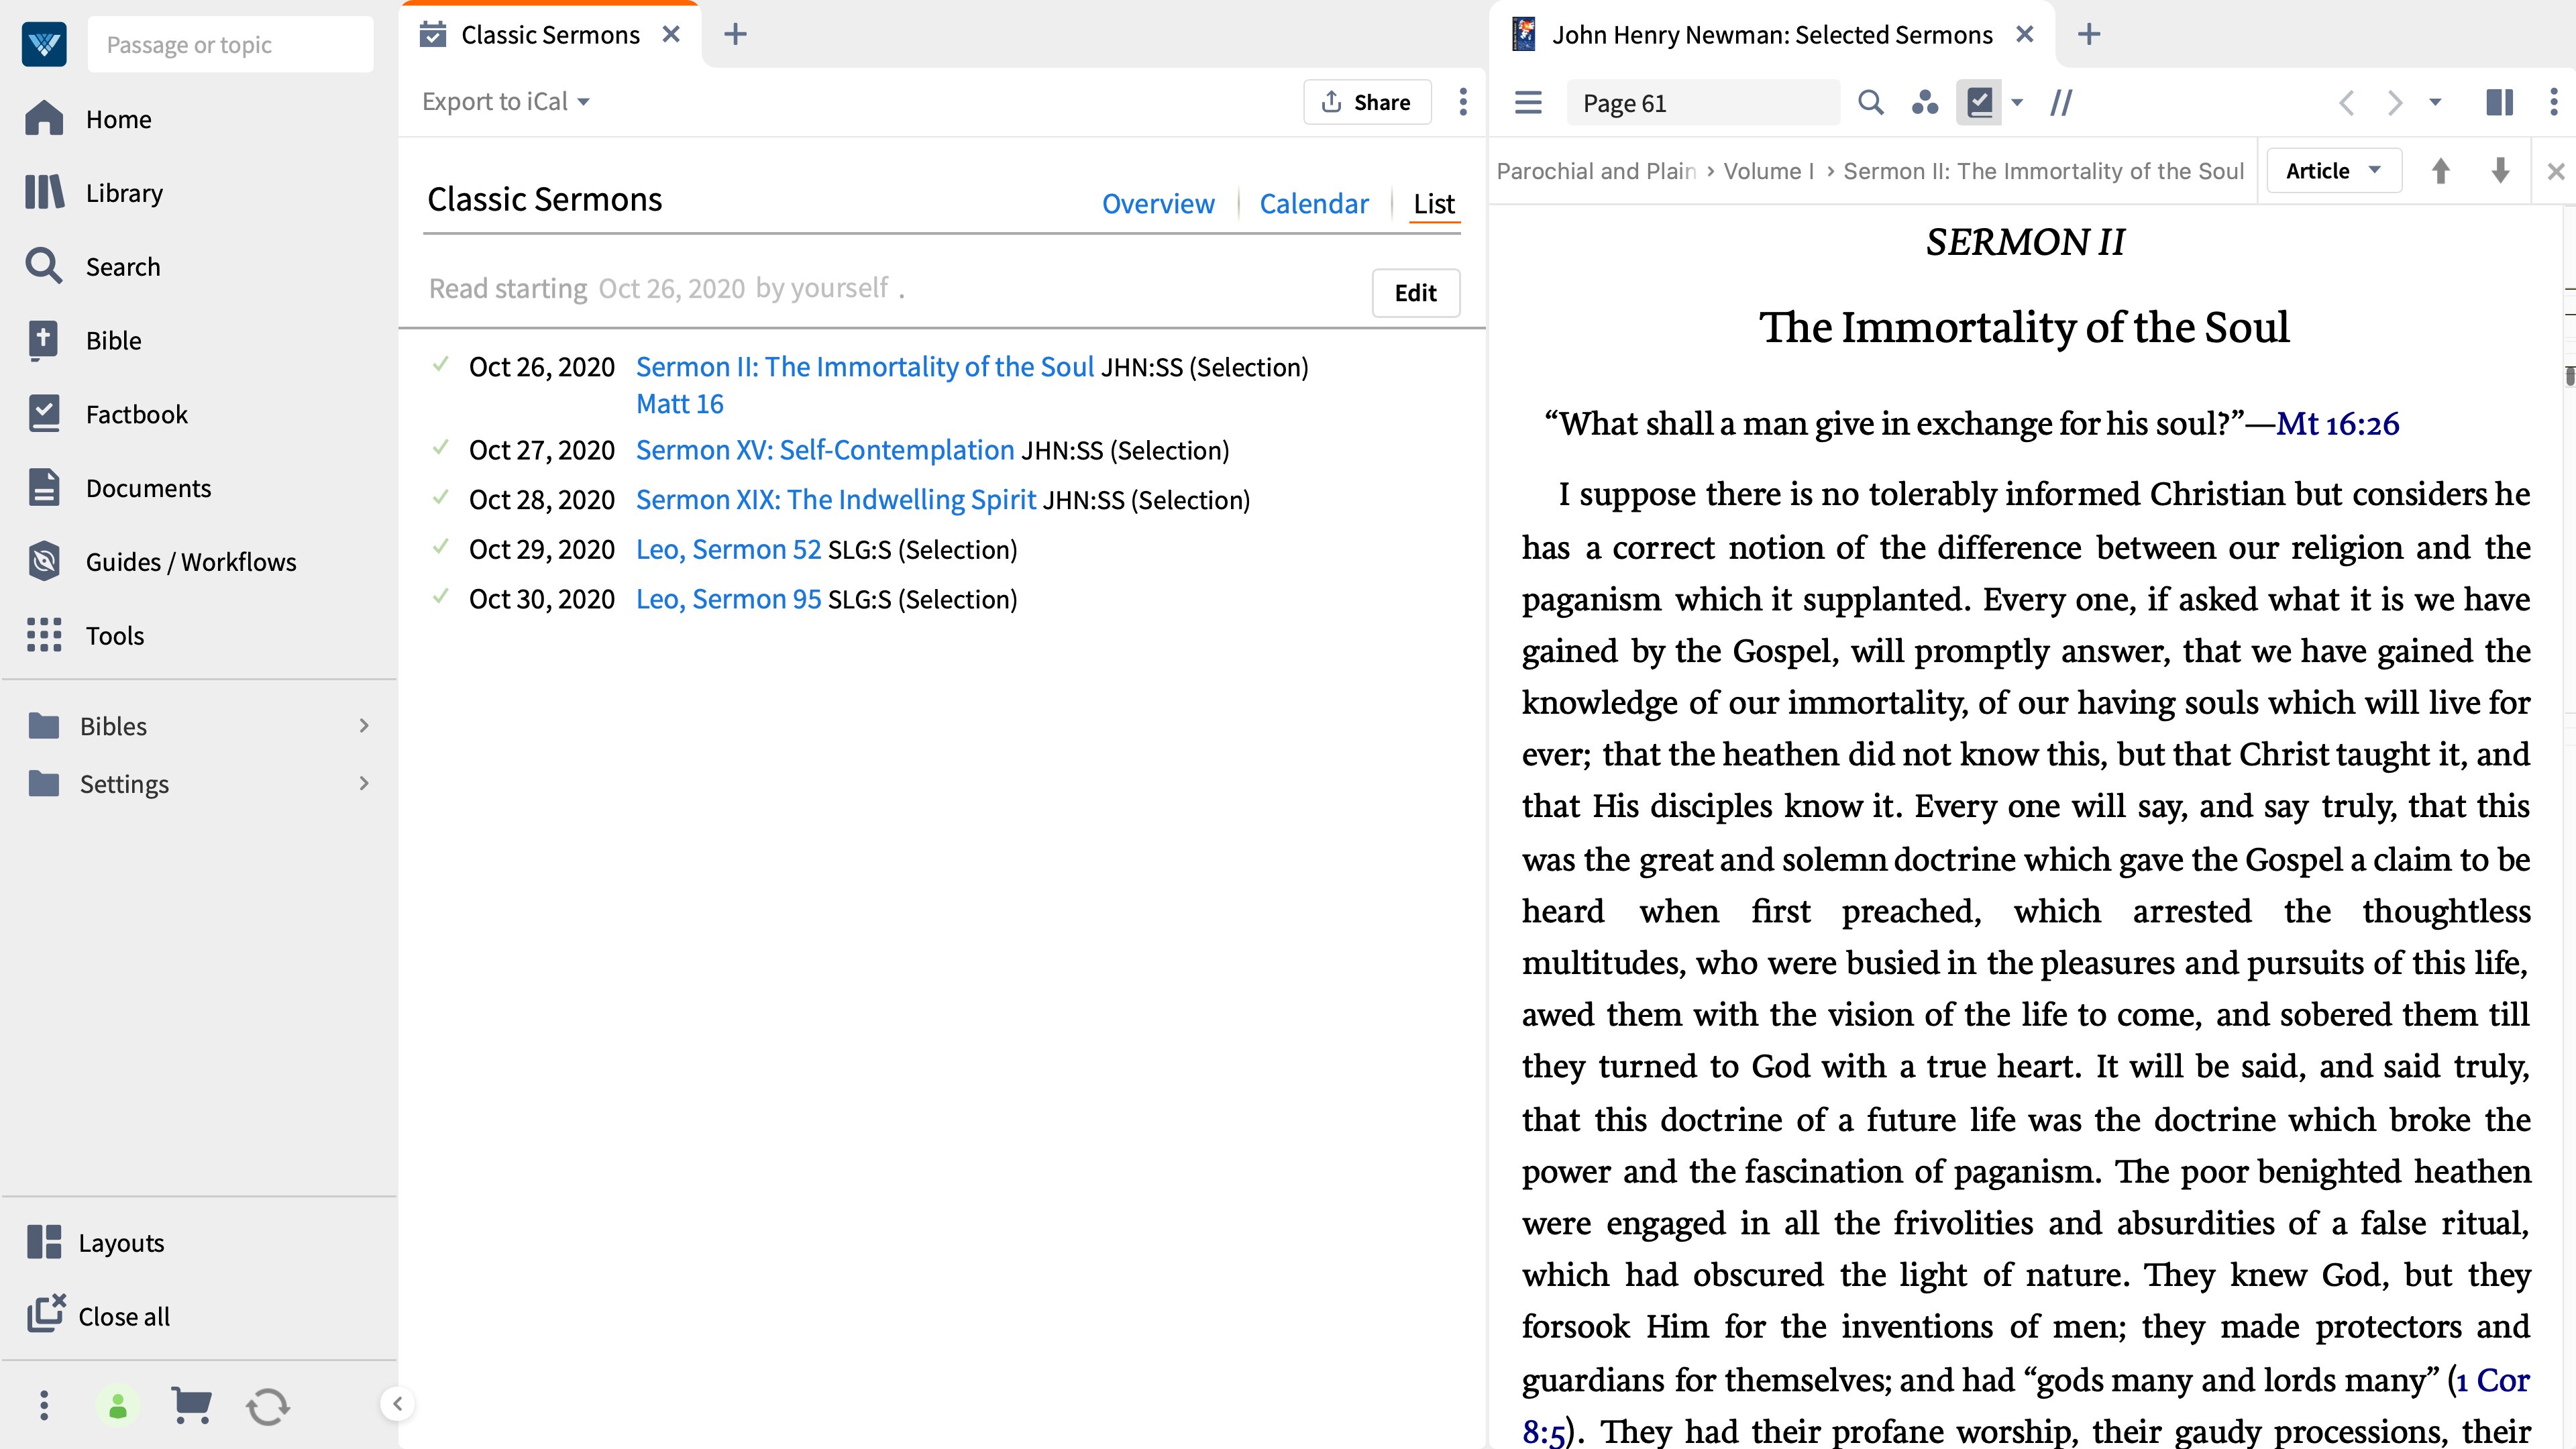This screenshot has height=1449, width=2576.
Task: Open the Article navigation dropdown
Action: pos(2333,171)
